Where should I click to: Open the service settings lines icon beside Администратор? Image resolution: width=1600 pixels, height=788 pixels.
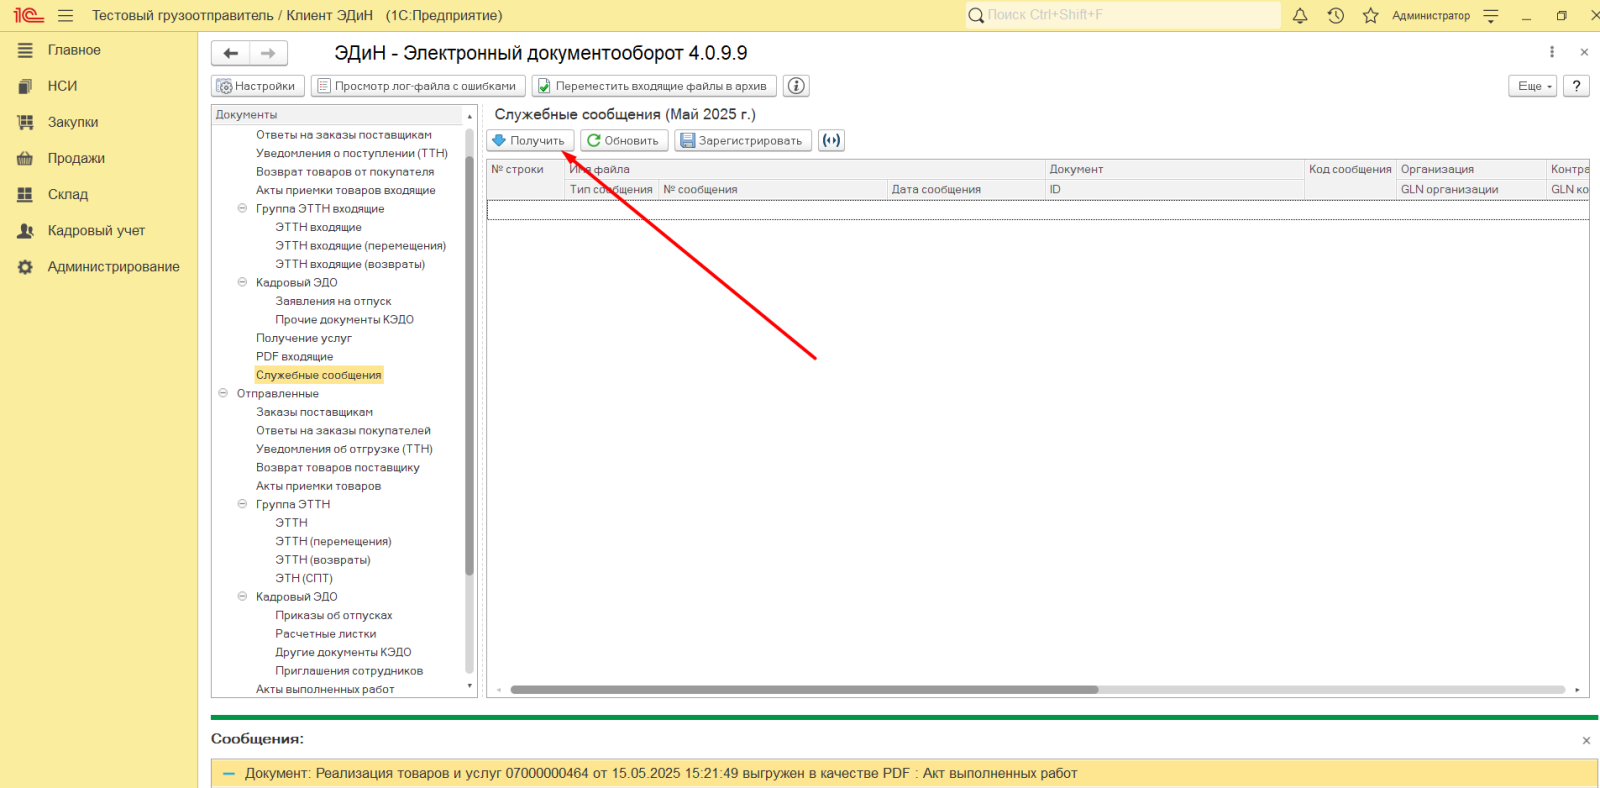pos(1491,16)
